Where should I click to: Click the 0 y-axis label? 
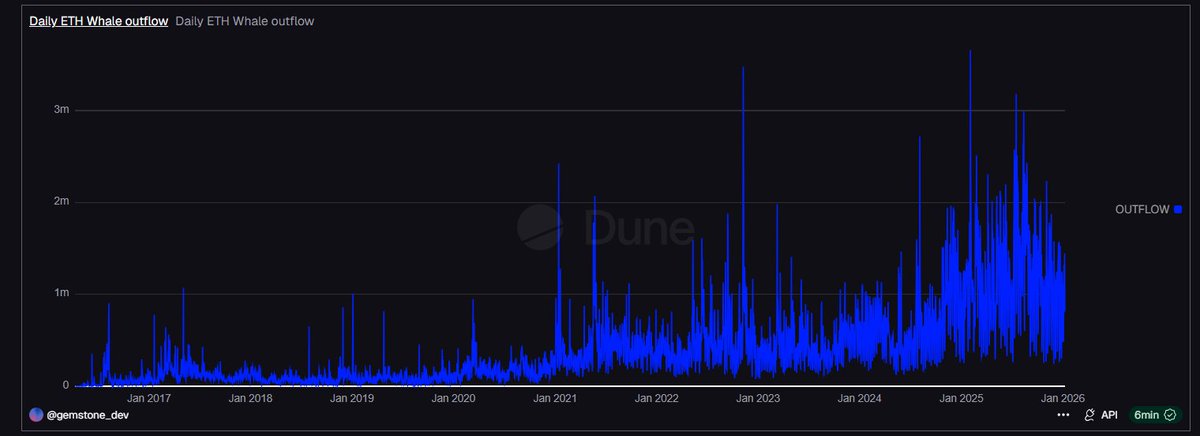click(65, 386)
